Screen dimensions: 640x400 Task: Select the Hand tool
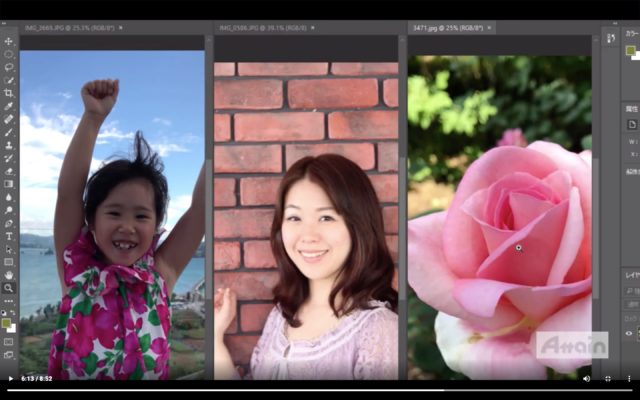pos(9,275)
